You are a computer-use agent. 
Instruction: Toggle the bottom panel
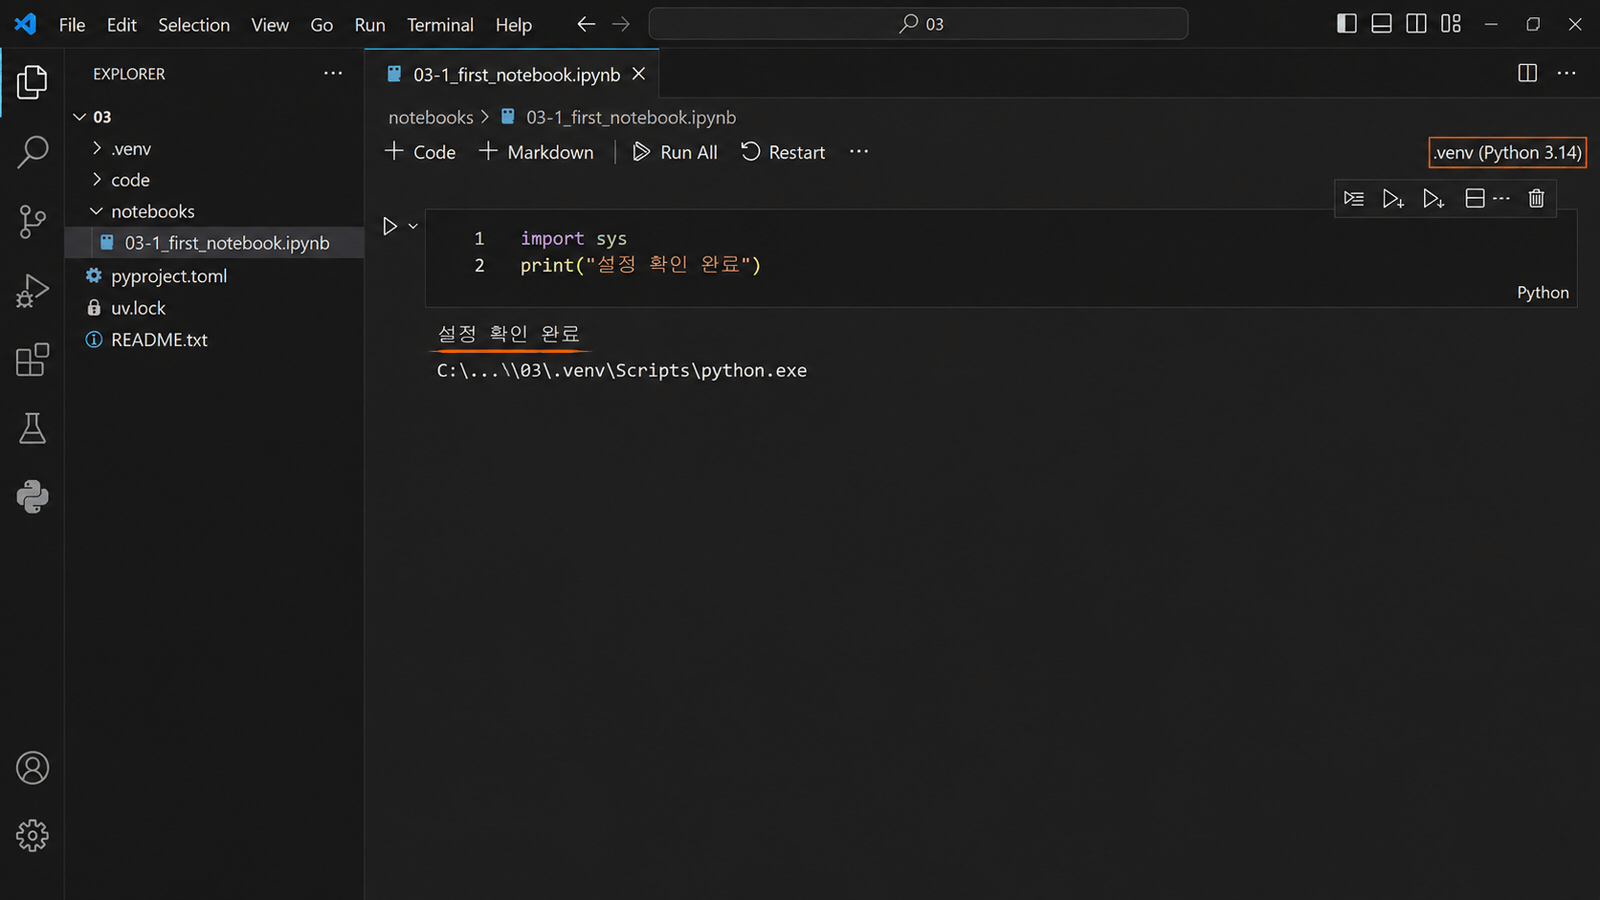(x=1381, y=24)
